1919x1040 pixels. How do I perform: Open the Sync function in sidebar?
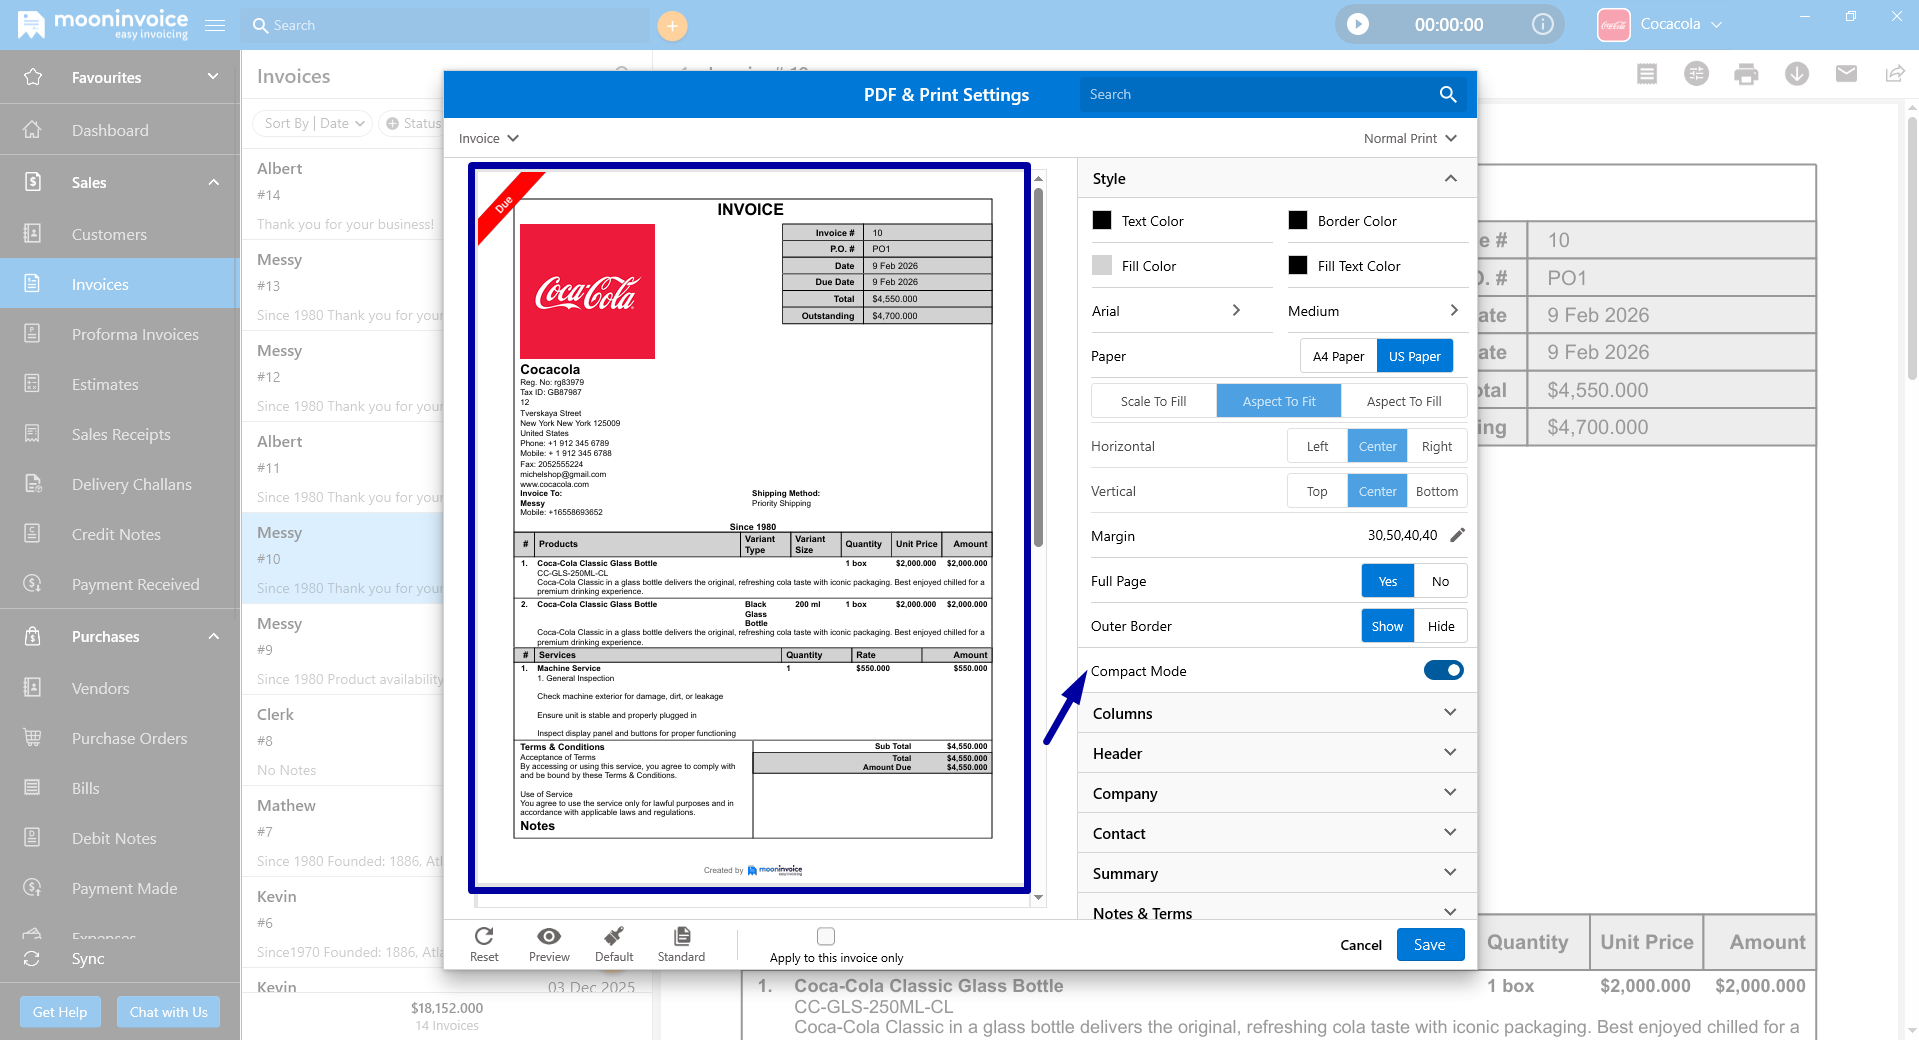(88, 958)
